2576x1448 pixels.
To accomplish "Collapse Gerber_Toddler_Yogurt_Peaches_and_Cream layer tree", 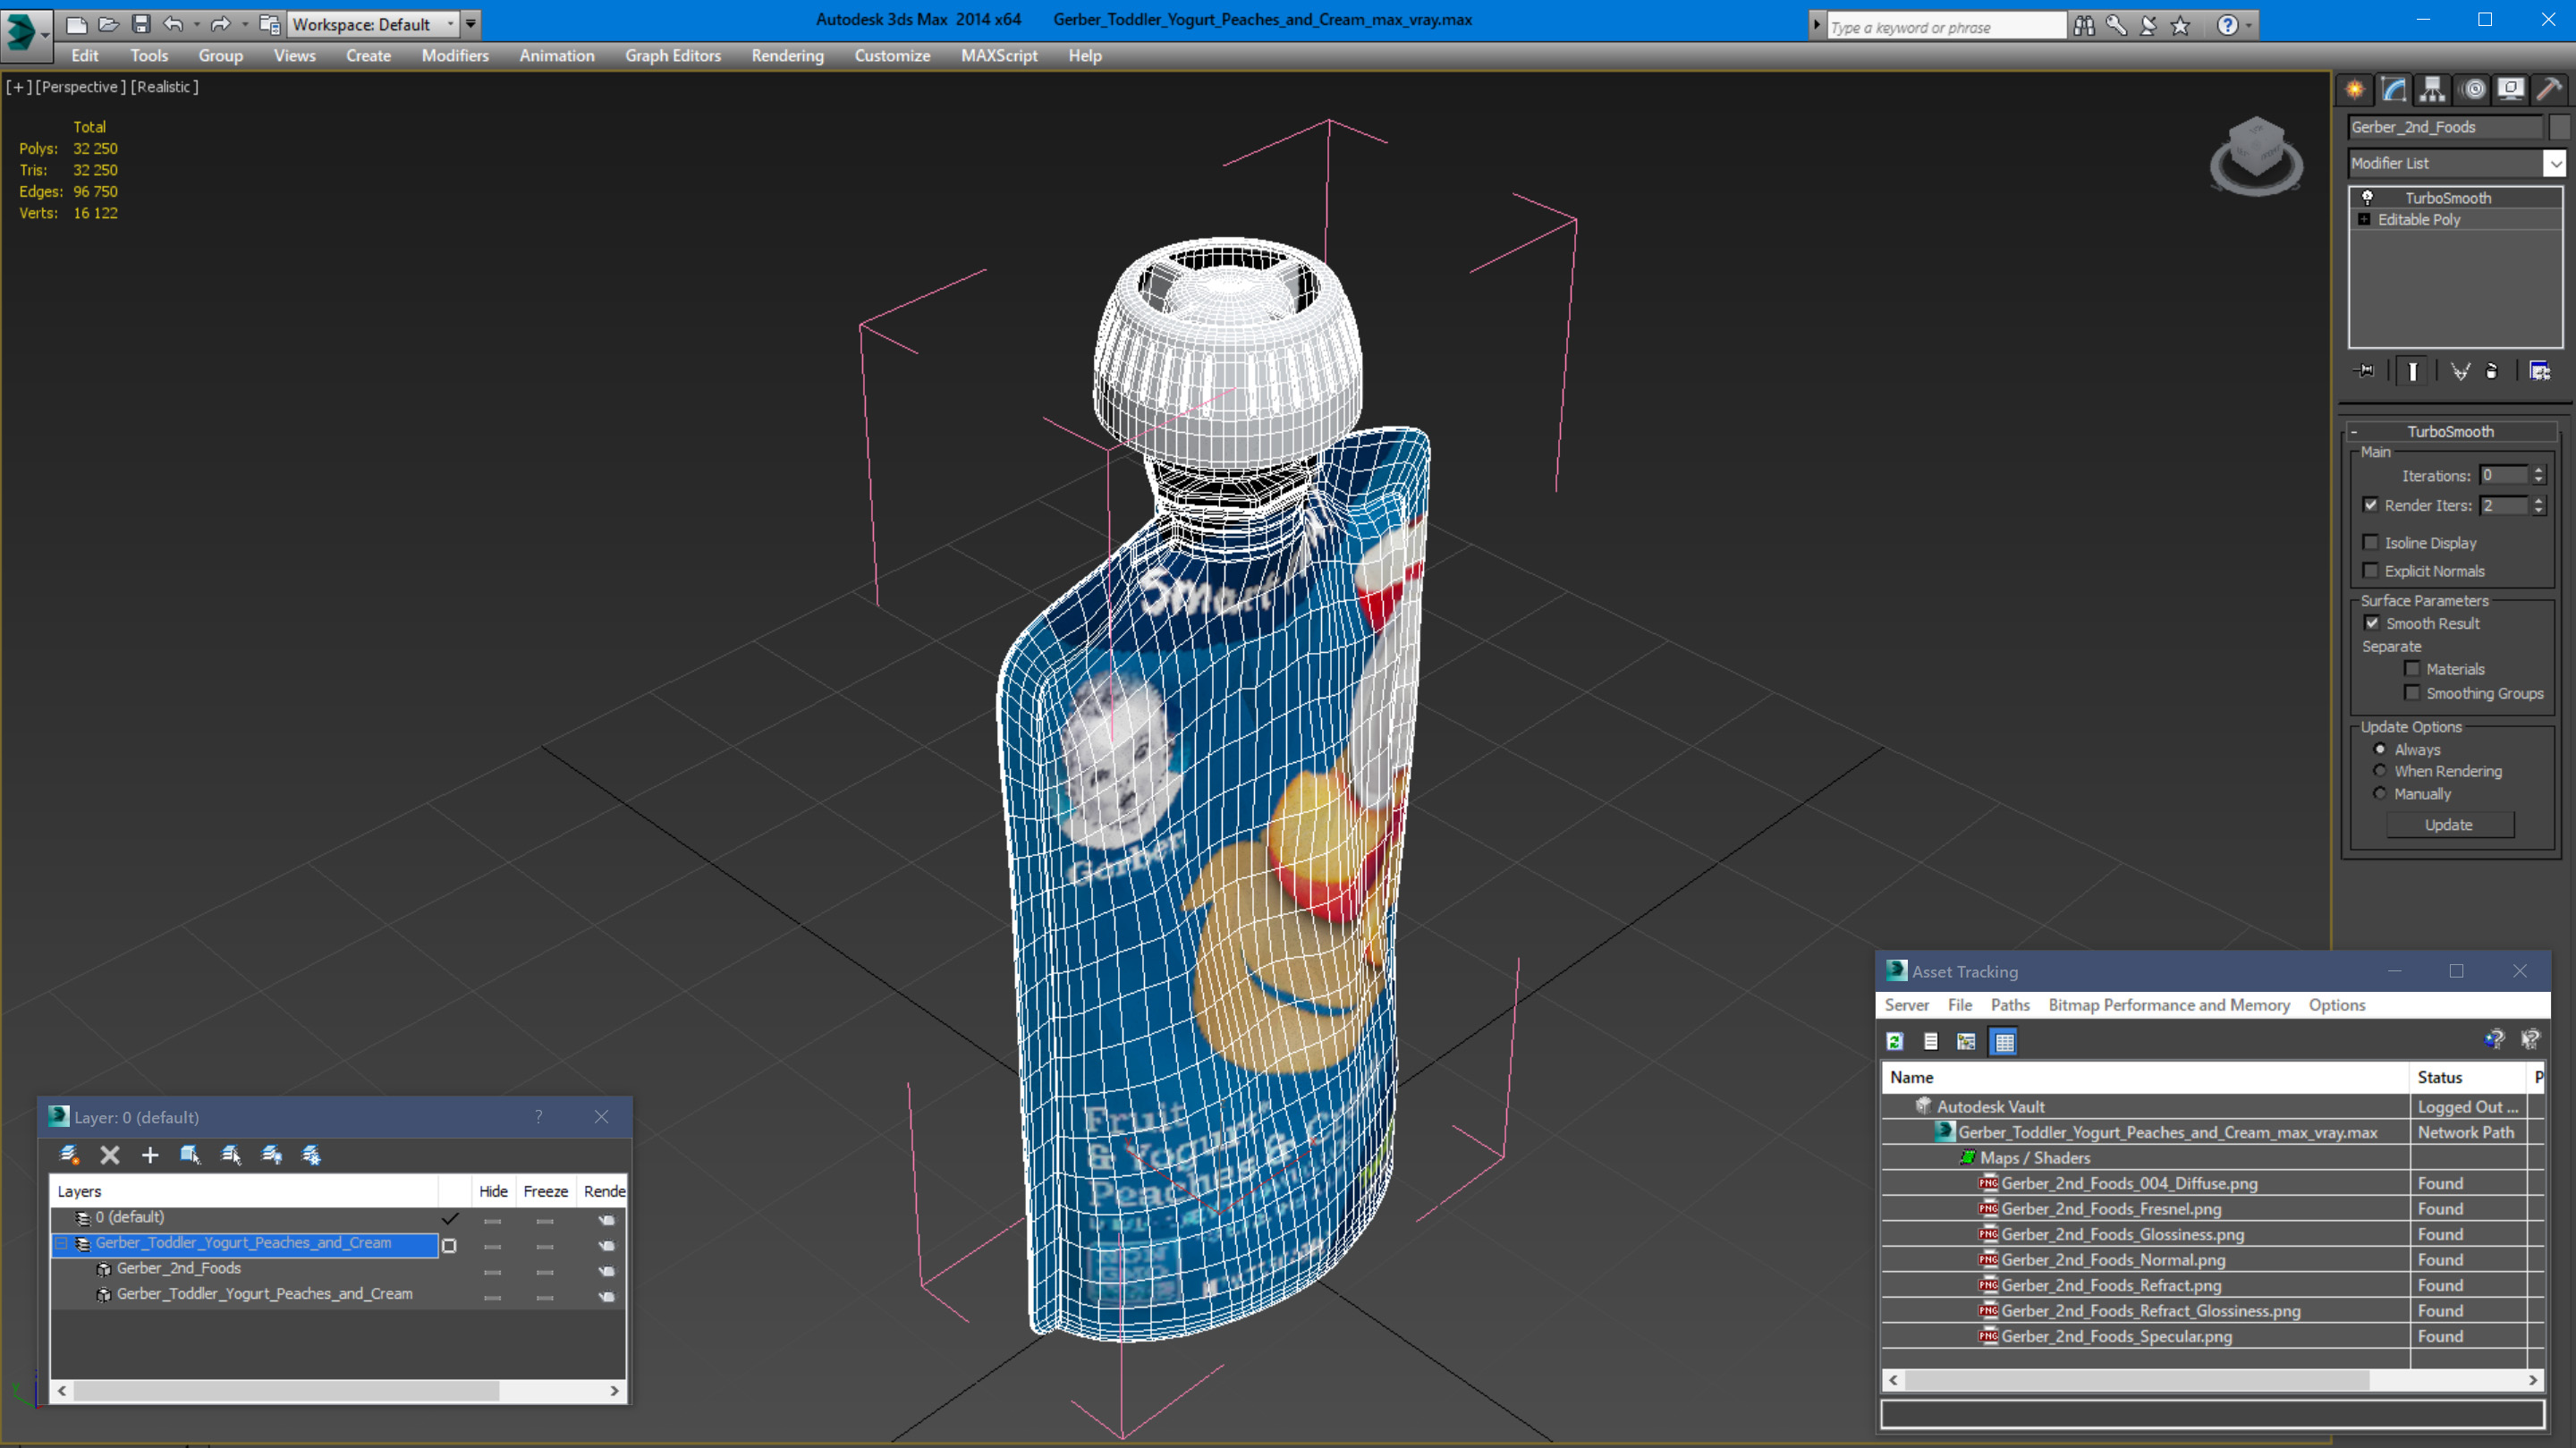I will pos(61,1243).
